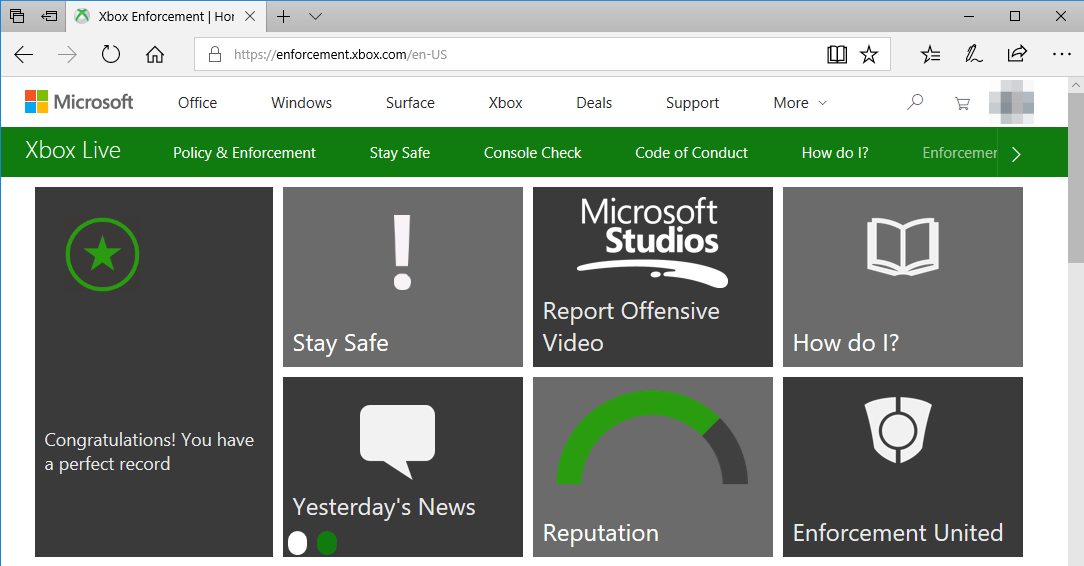Click the browser Forward arrow
The image size is (1084, 566).
(x=67, y=55)
